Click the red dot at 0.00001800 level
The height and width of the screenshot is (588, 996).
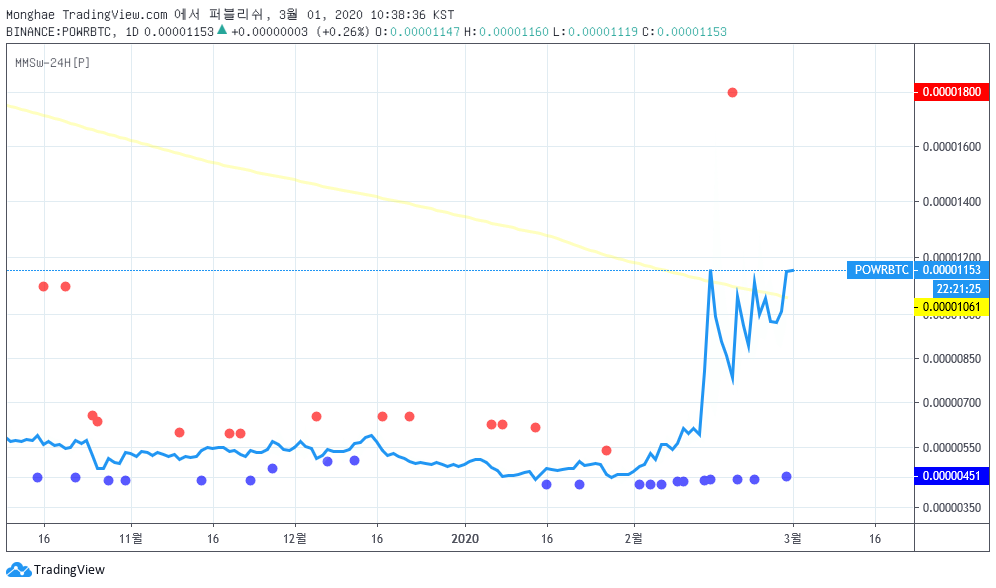tap(732, 93)
